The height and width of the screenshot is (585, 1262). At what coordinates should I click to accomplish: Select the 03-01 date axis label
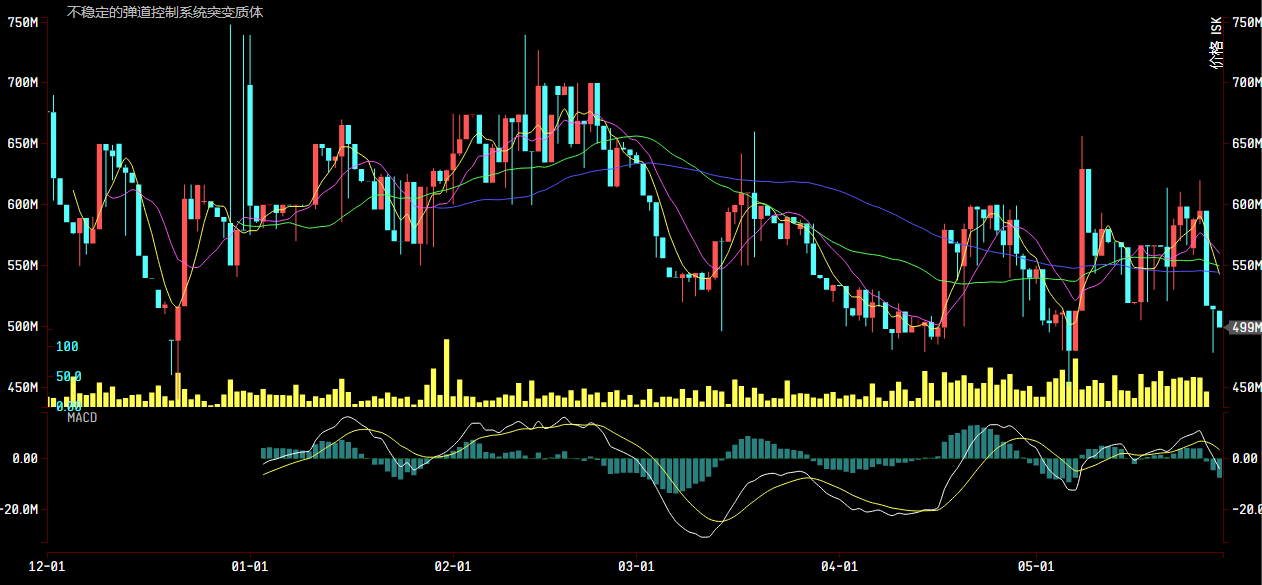[x=636, y=566]
